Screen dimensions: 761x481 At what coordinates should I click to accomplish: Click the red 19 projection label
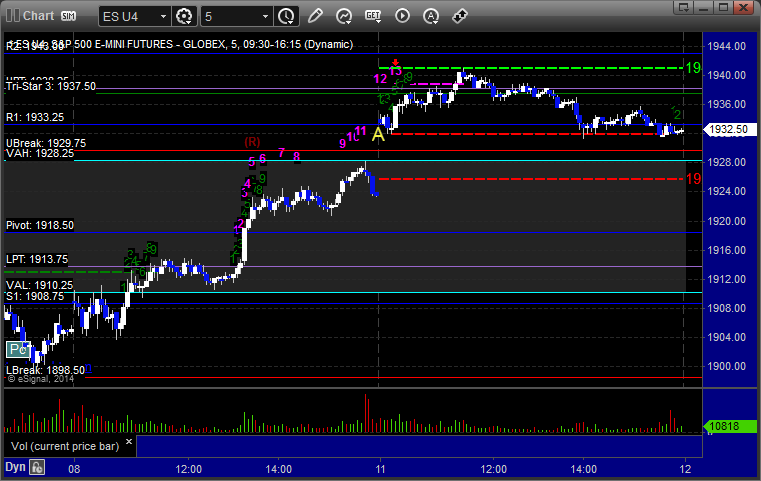pos(693,179)
